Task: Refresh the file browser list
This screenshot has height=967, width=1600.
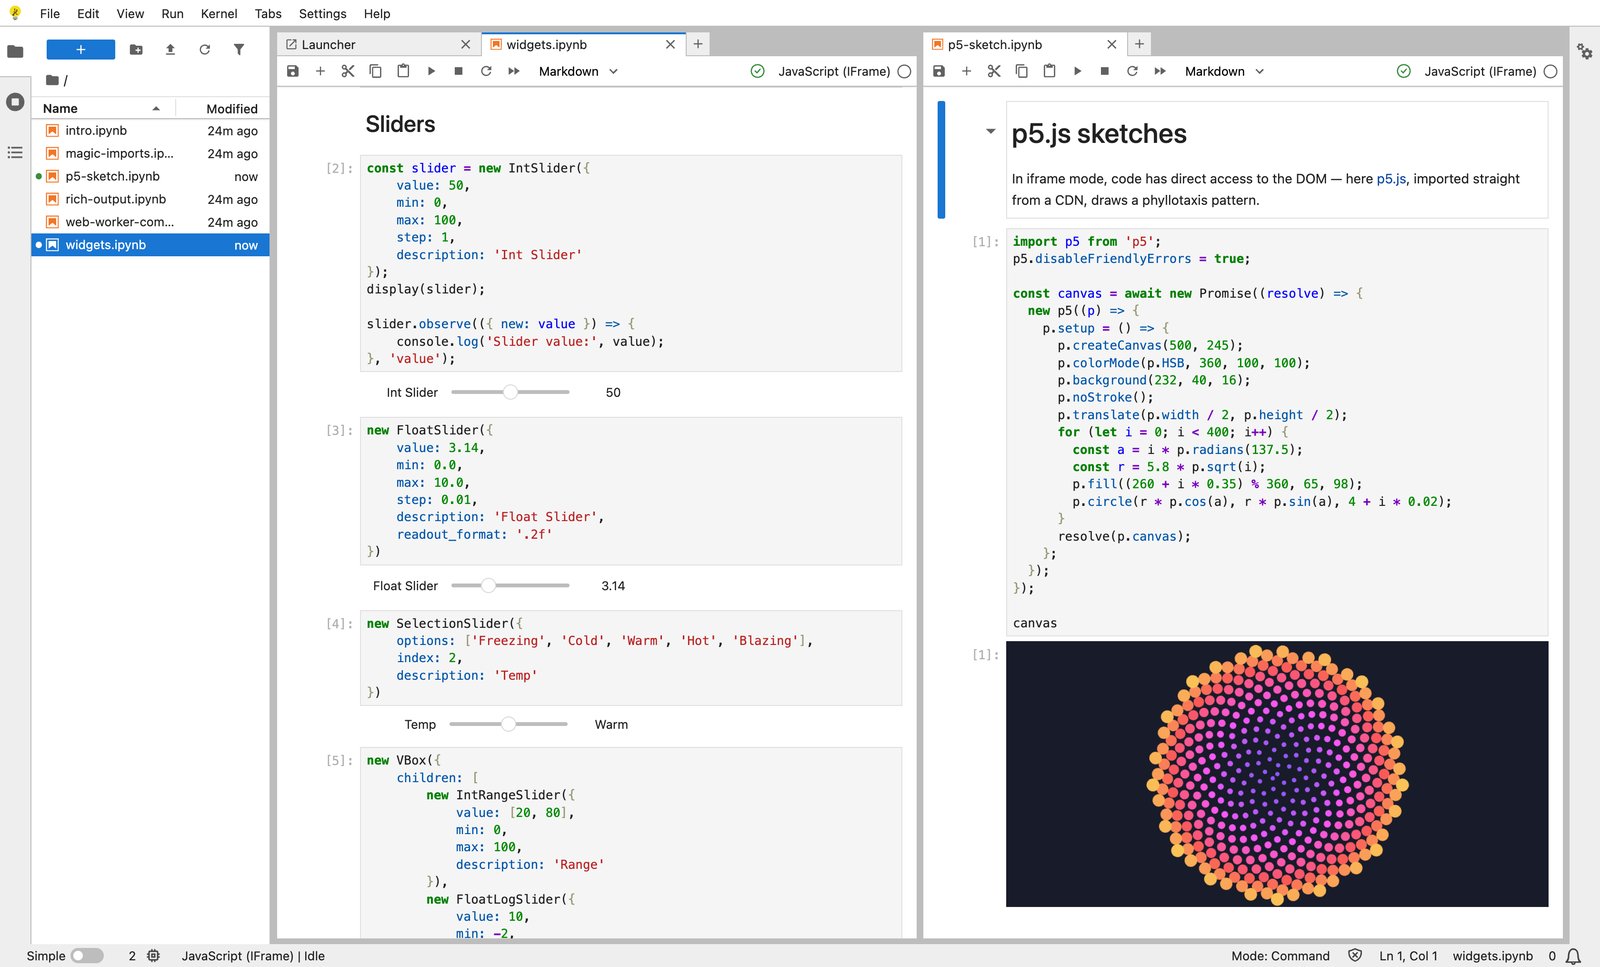Action: (204, 49)
